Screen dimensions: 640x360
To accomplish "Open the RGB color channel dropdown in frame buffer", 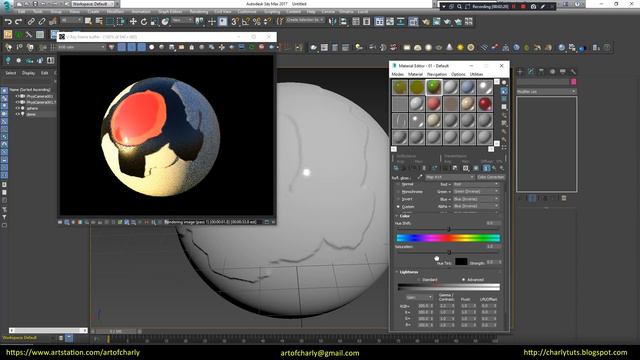I will 82,47.
